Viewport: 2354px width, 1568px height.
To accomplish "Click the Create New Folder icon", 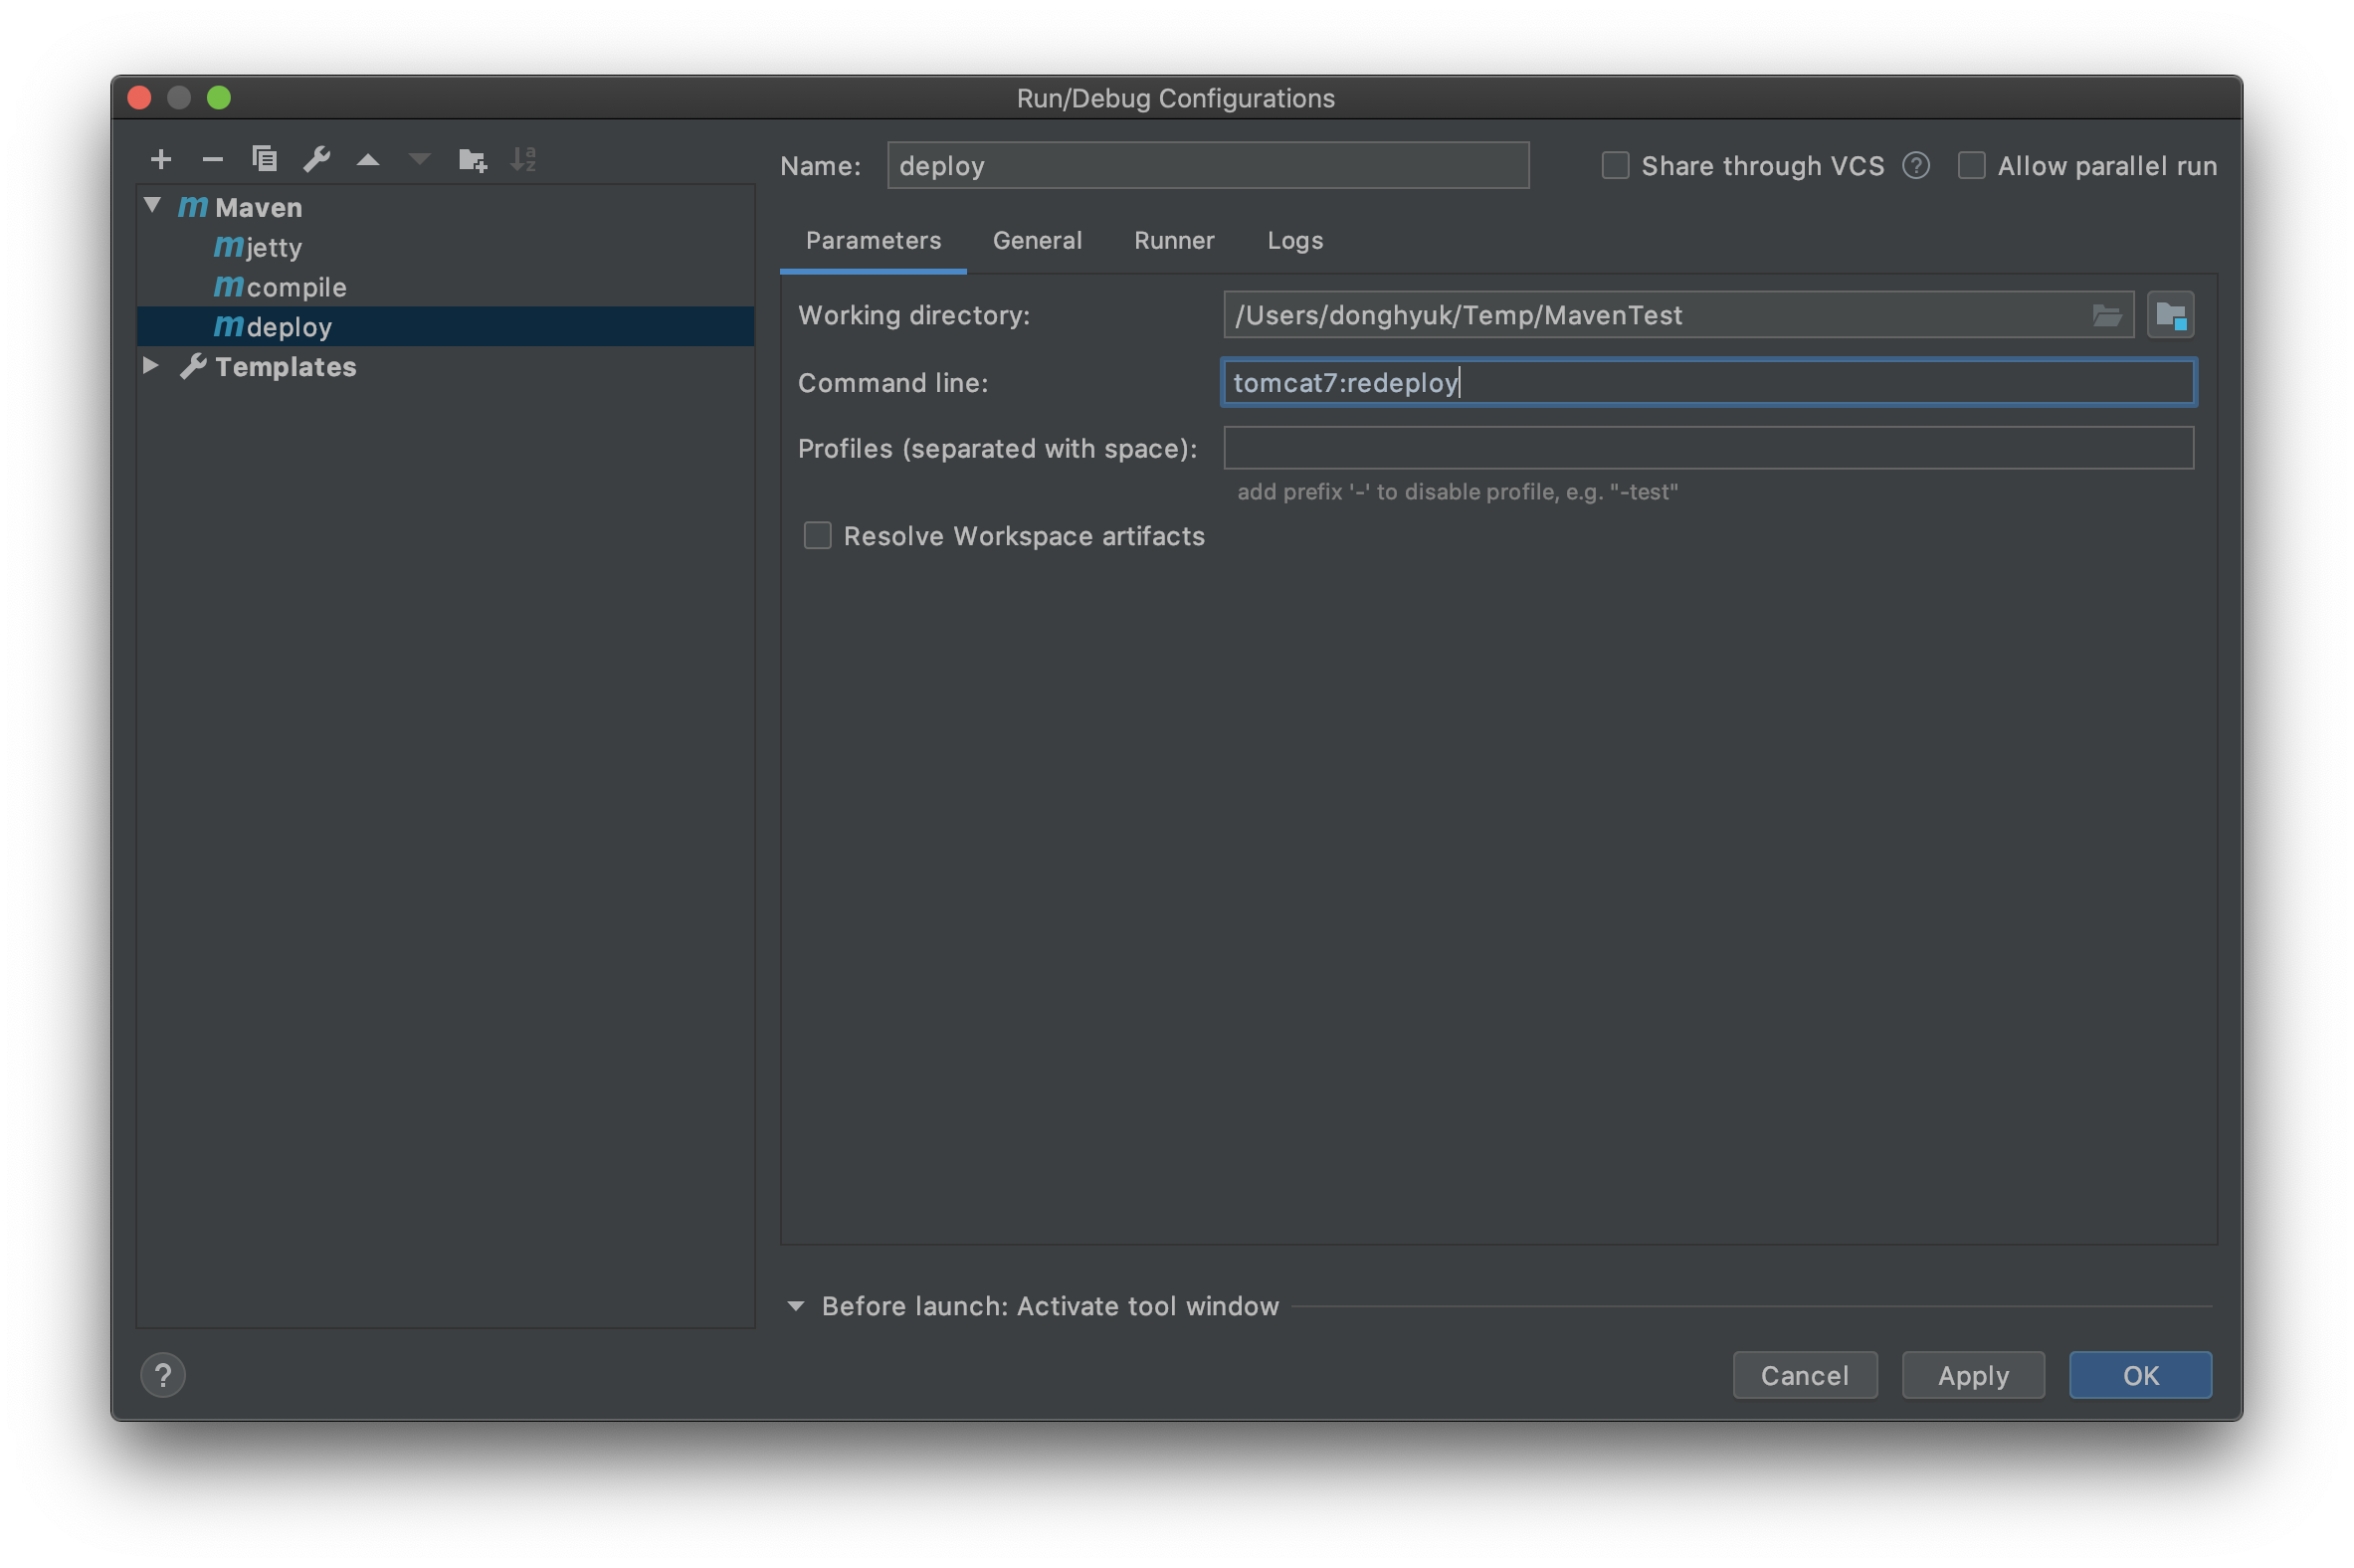I will coord(472,159).
